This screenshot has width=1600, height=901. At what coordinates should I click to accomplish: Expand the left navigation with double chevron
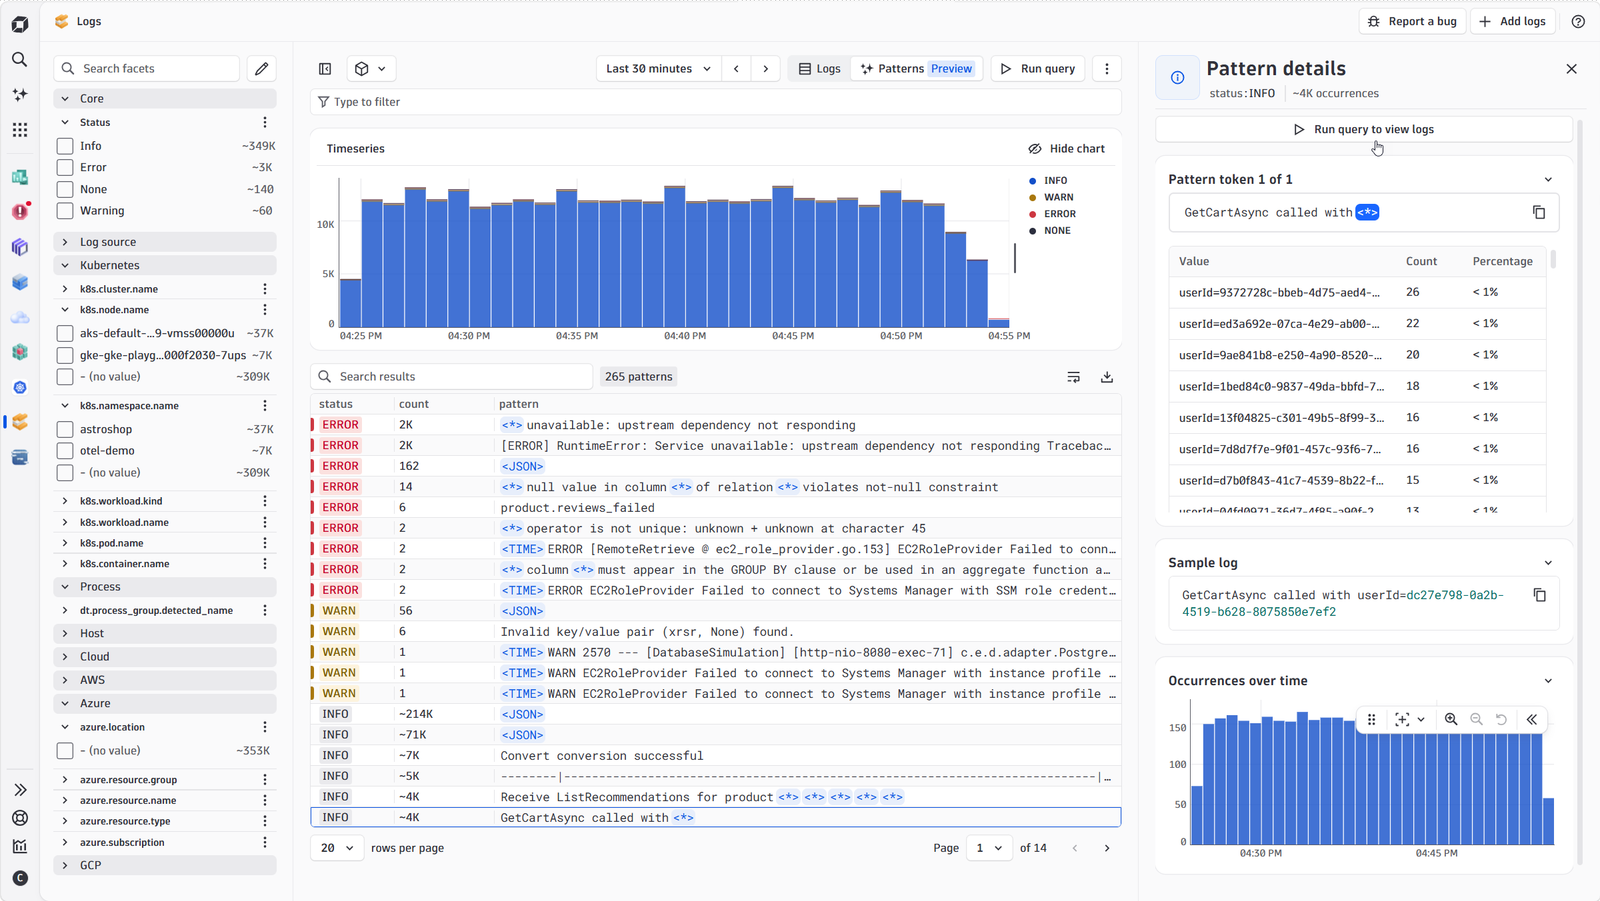click(19, 790)
